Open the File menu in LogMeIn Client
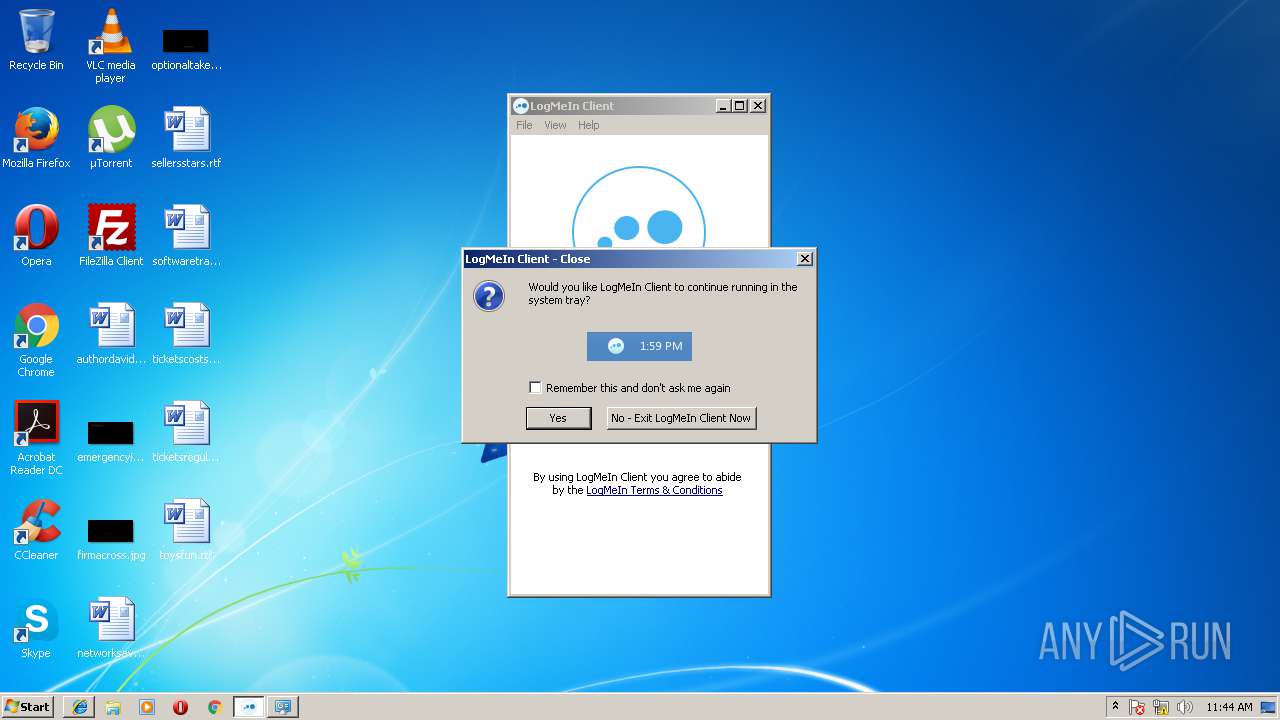The image size is (1280, 720). (x=524, y=125)
